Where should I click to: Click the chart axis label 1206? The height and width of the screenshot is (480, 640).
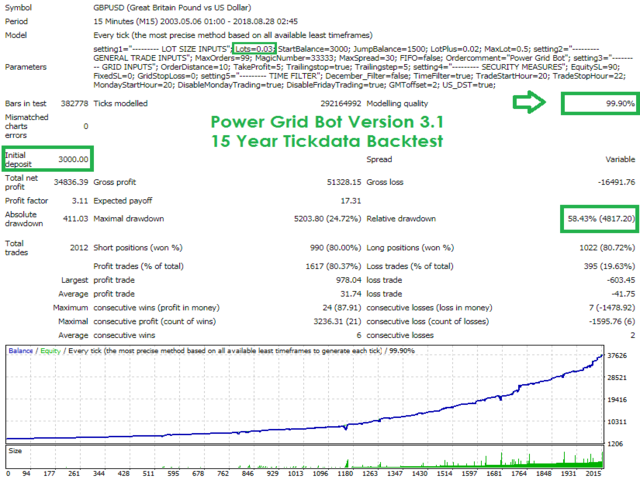(615, 444)
